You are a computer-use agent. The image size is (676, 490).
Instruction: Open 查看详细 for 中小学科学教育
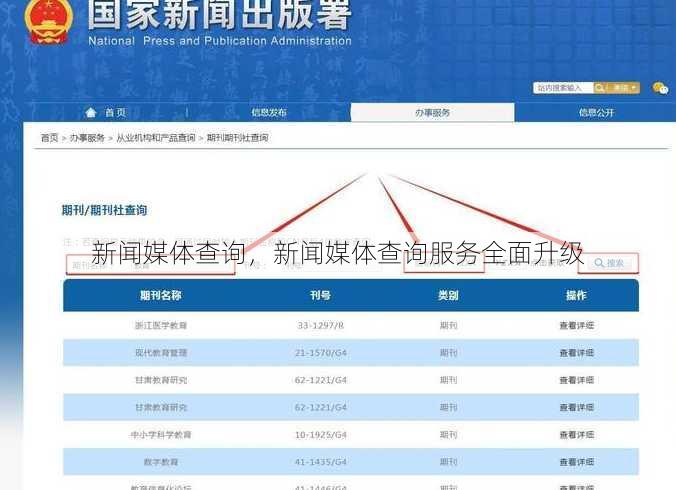coord(577,435)
